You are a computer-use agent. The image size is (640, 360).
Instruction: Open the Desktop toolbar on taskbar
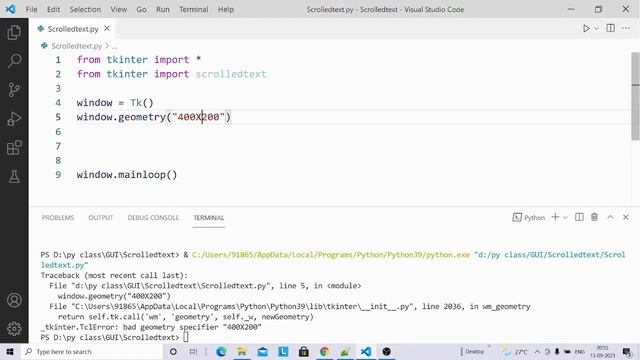click(474, 351)
